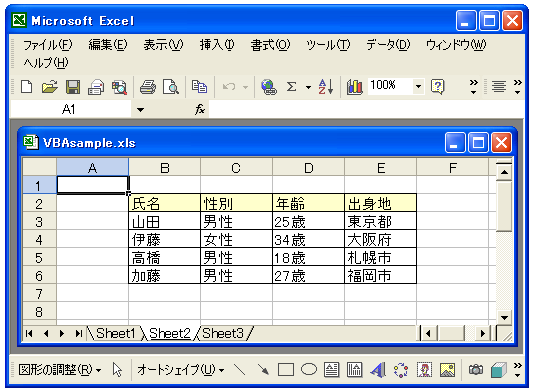The width and height of the screenshot is (533, 392).
Task: Open the ヘルプ(H) menu
Action: click(46, 63)
